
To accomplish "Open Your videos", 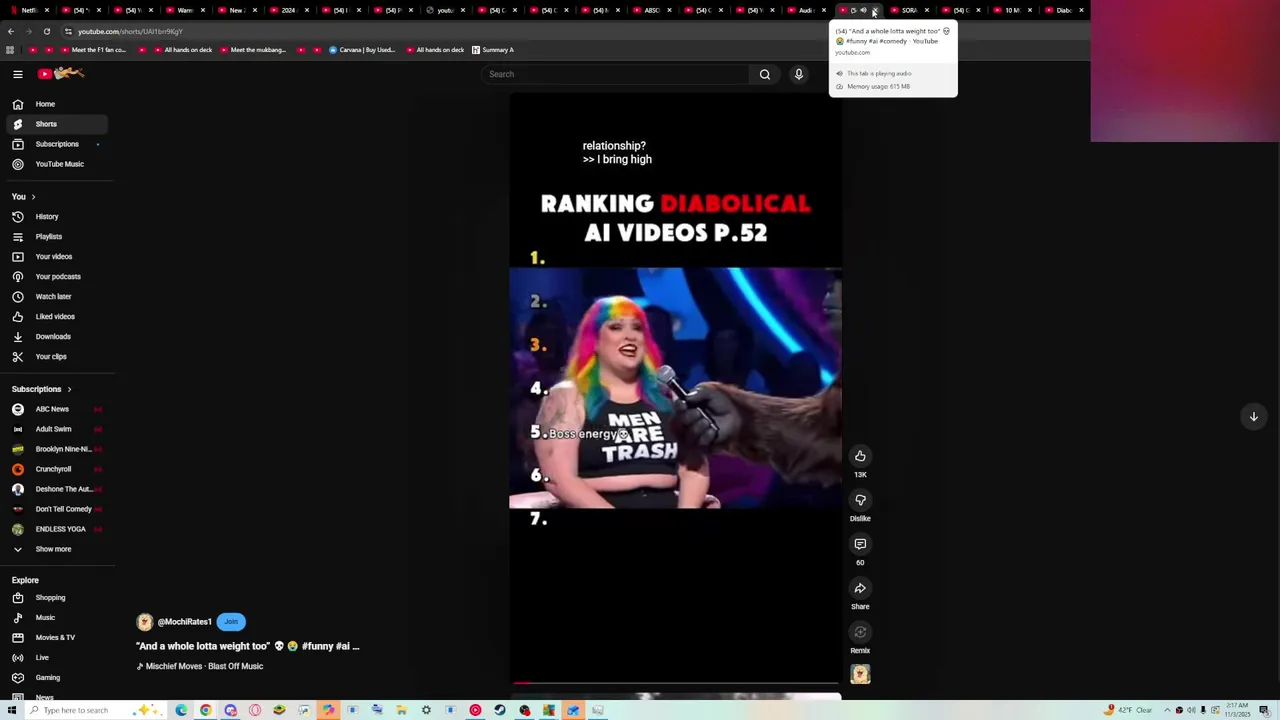I will (55, 257).
